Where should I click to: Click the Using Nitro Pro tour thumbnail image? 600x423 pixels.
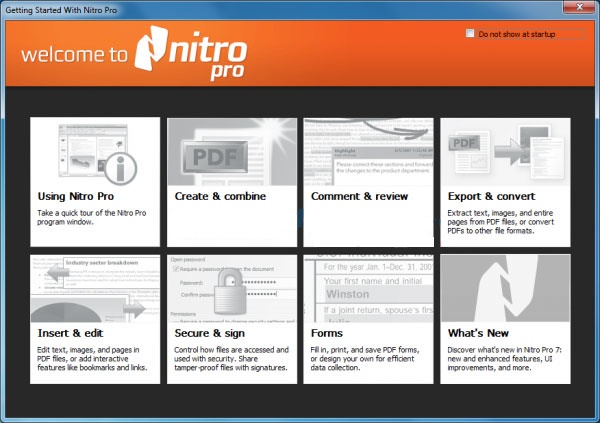coord(97,154)
